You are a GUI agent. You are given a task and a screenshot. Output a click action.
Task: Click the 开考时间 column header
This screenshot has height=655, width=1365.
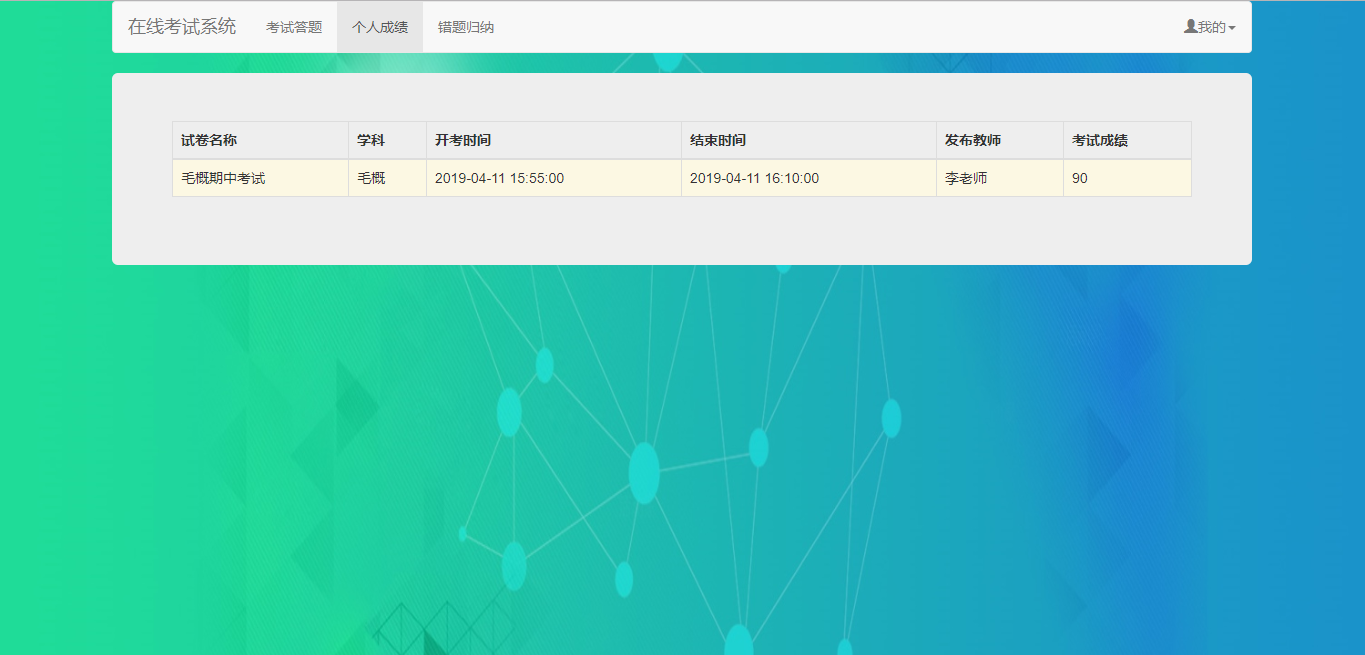[554, 140]
